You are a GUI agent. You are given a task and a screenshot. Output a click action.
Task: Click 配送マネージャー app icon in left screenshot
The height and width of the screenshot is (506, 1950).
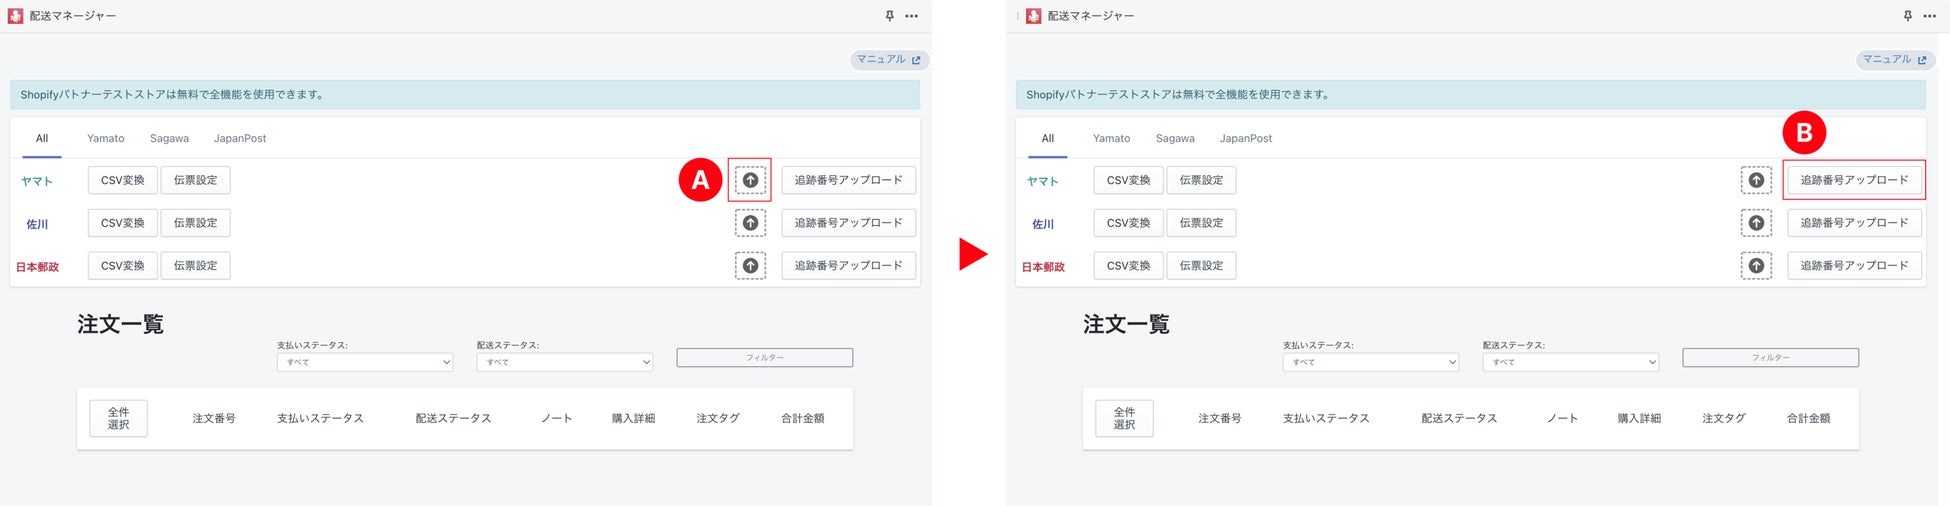(15, 16)
